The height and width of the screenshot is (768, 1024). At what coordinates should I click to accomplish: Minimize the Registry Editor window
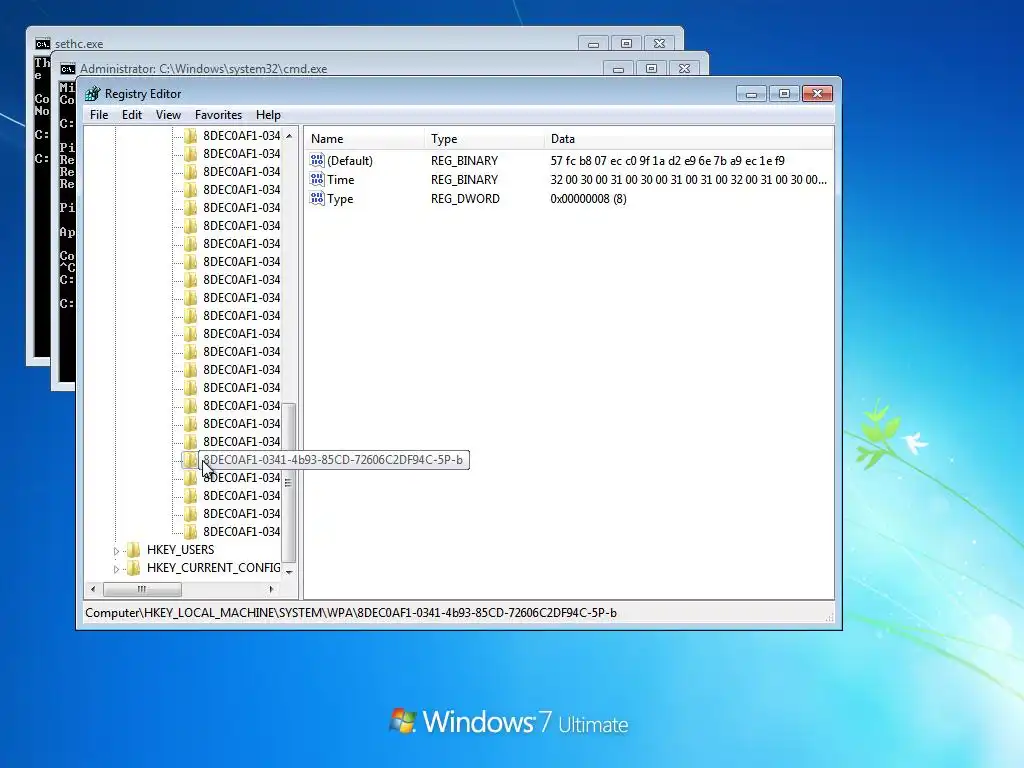(x=752, y=93)
